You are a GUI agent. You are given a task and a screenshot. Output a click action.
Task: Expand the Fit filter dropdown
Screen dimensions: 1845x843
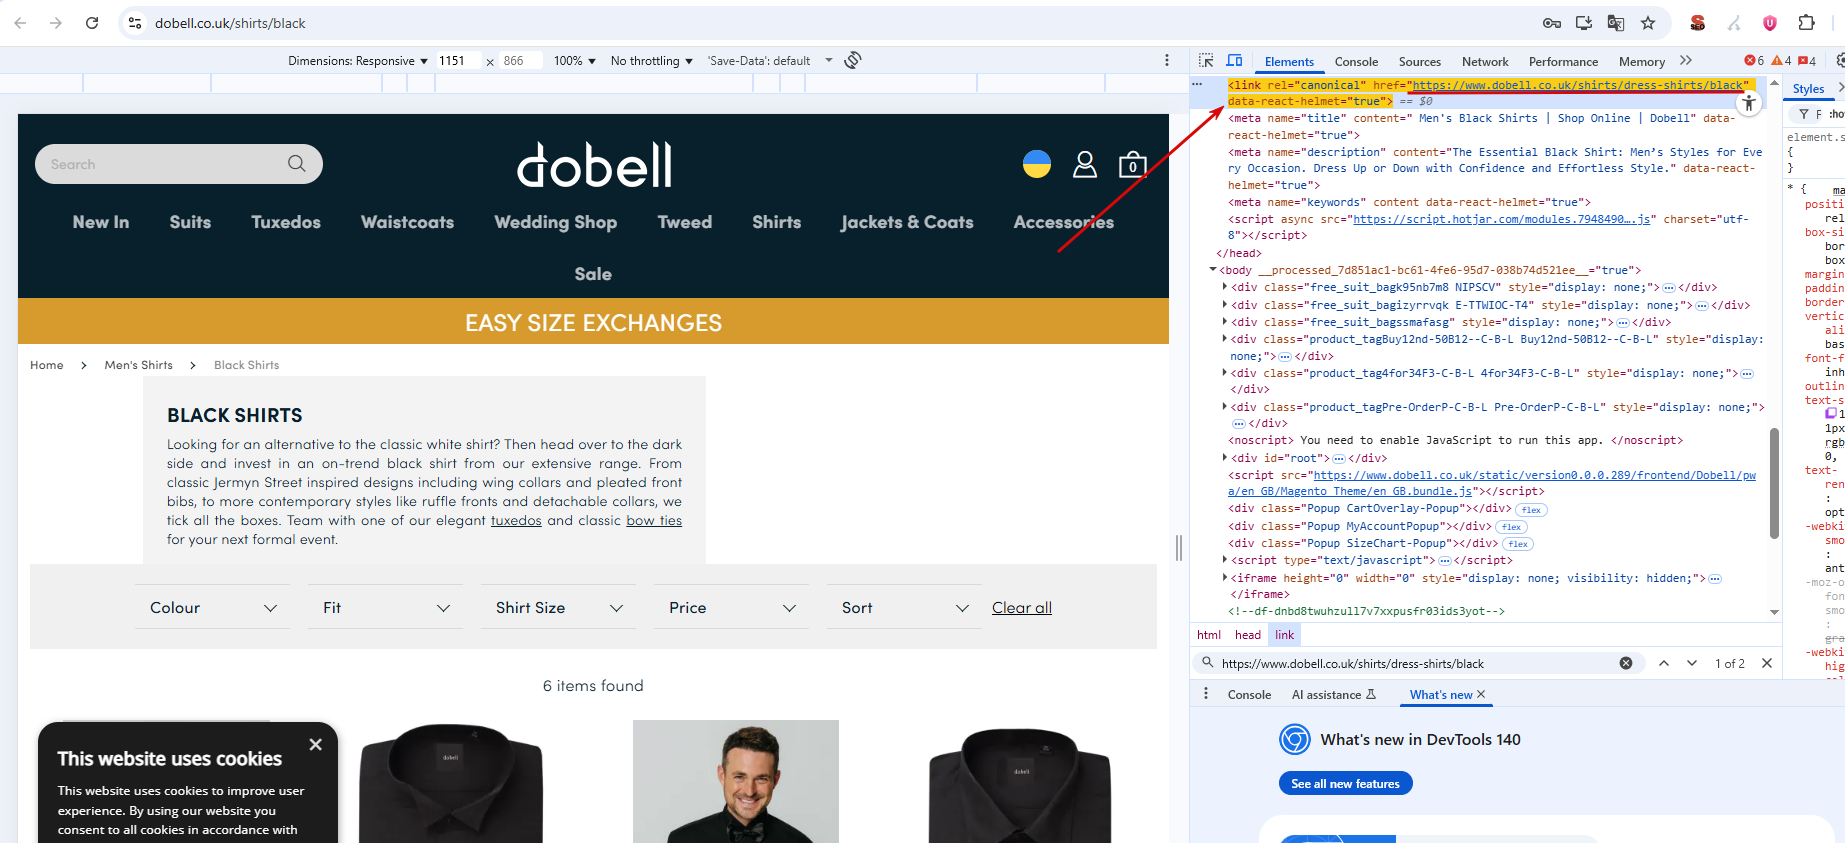[x=386, y=607]
